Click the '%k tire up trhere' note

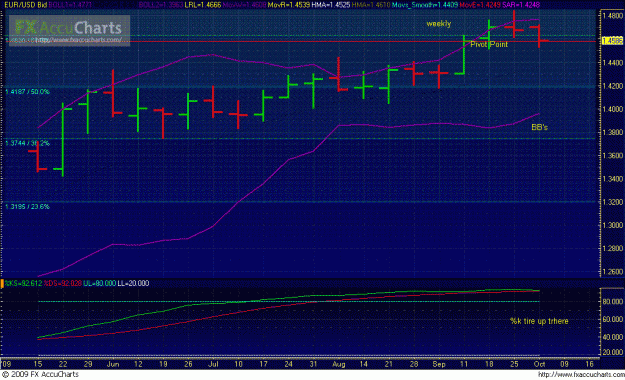pos(539,321)
